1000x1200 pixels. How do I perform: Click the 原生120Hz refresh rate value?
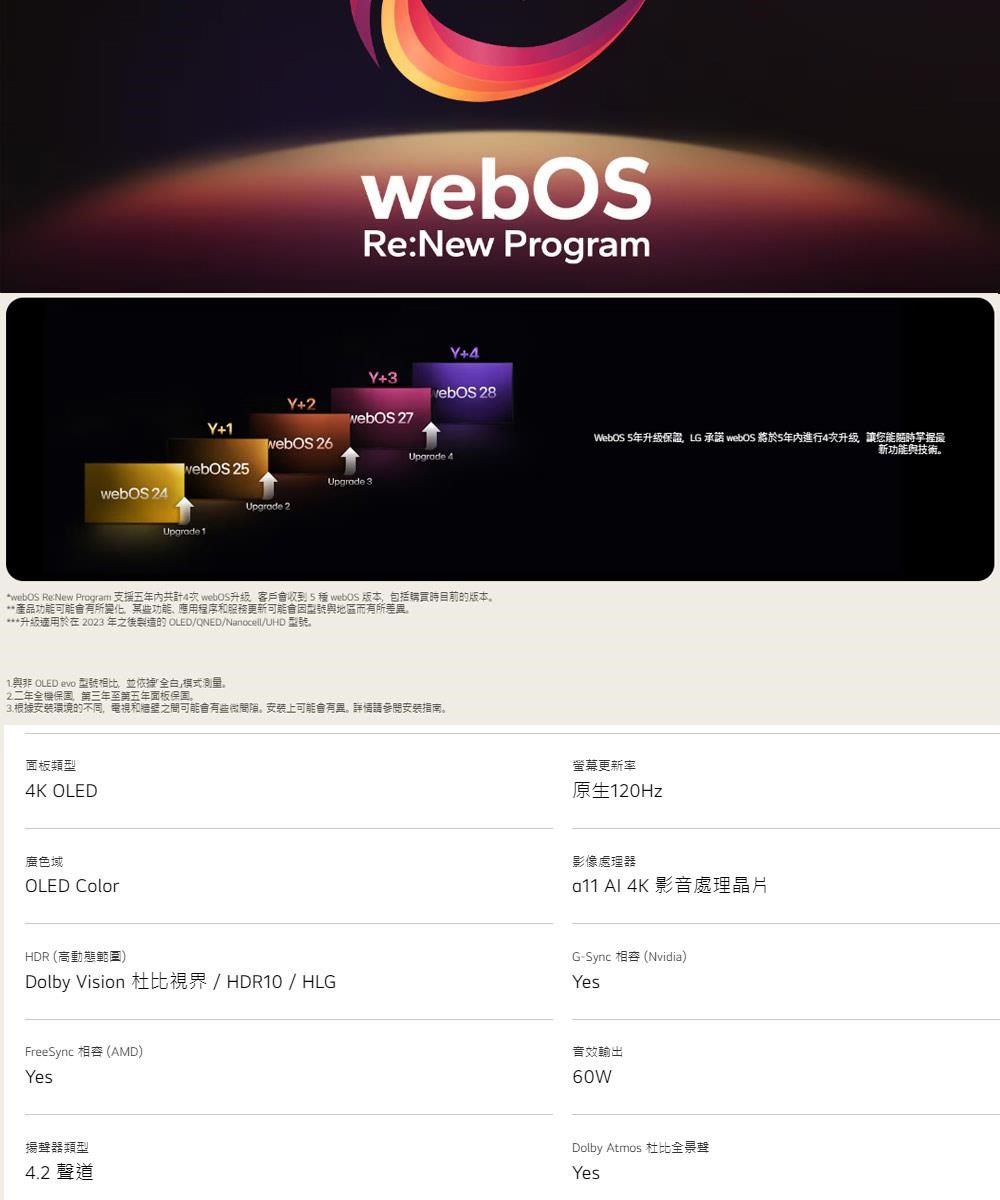[617, 791]
